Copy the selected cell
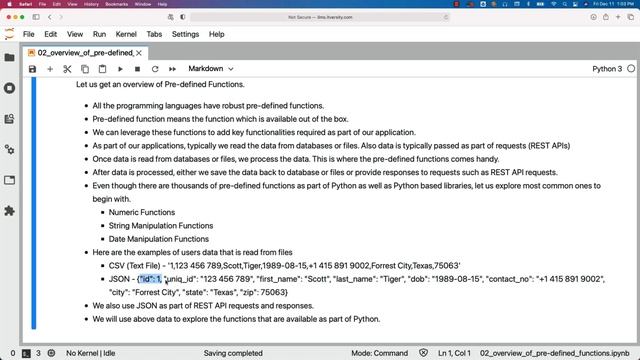 pos(85,69)
